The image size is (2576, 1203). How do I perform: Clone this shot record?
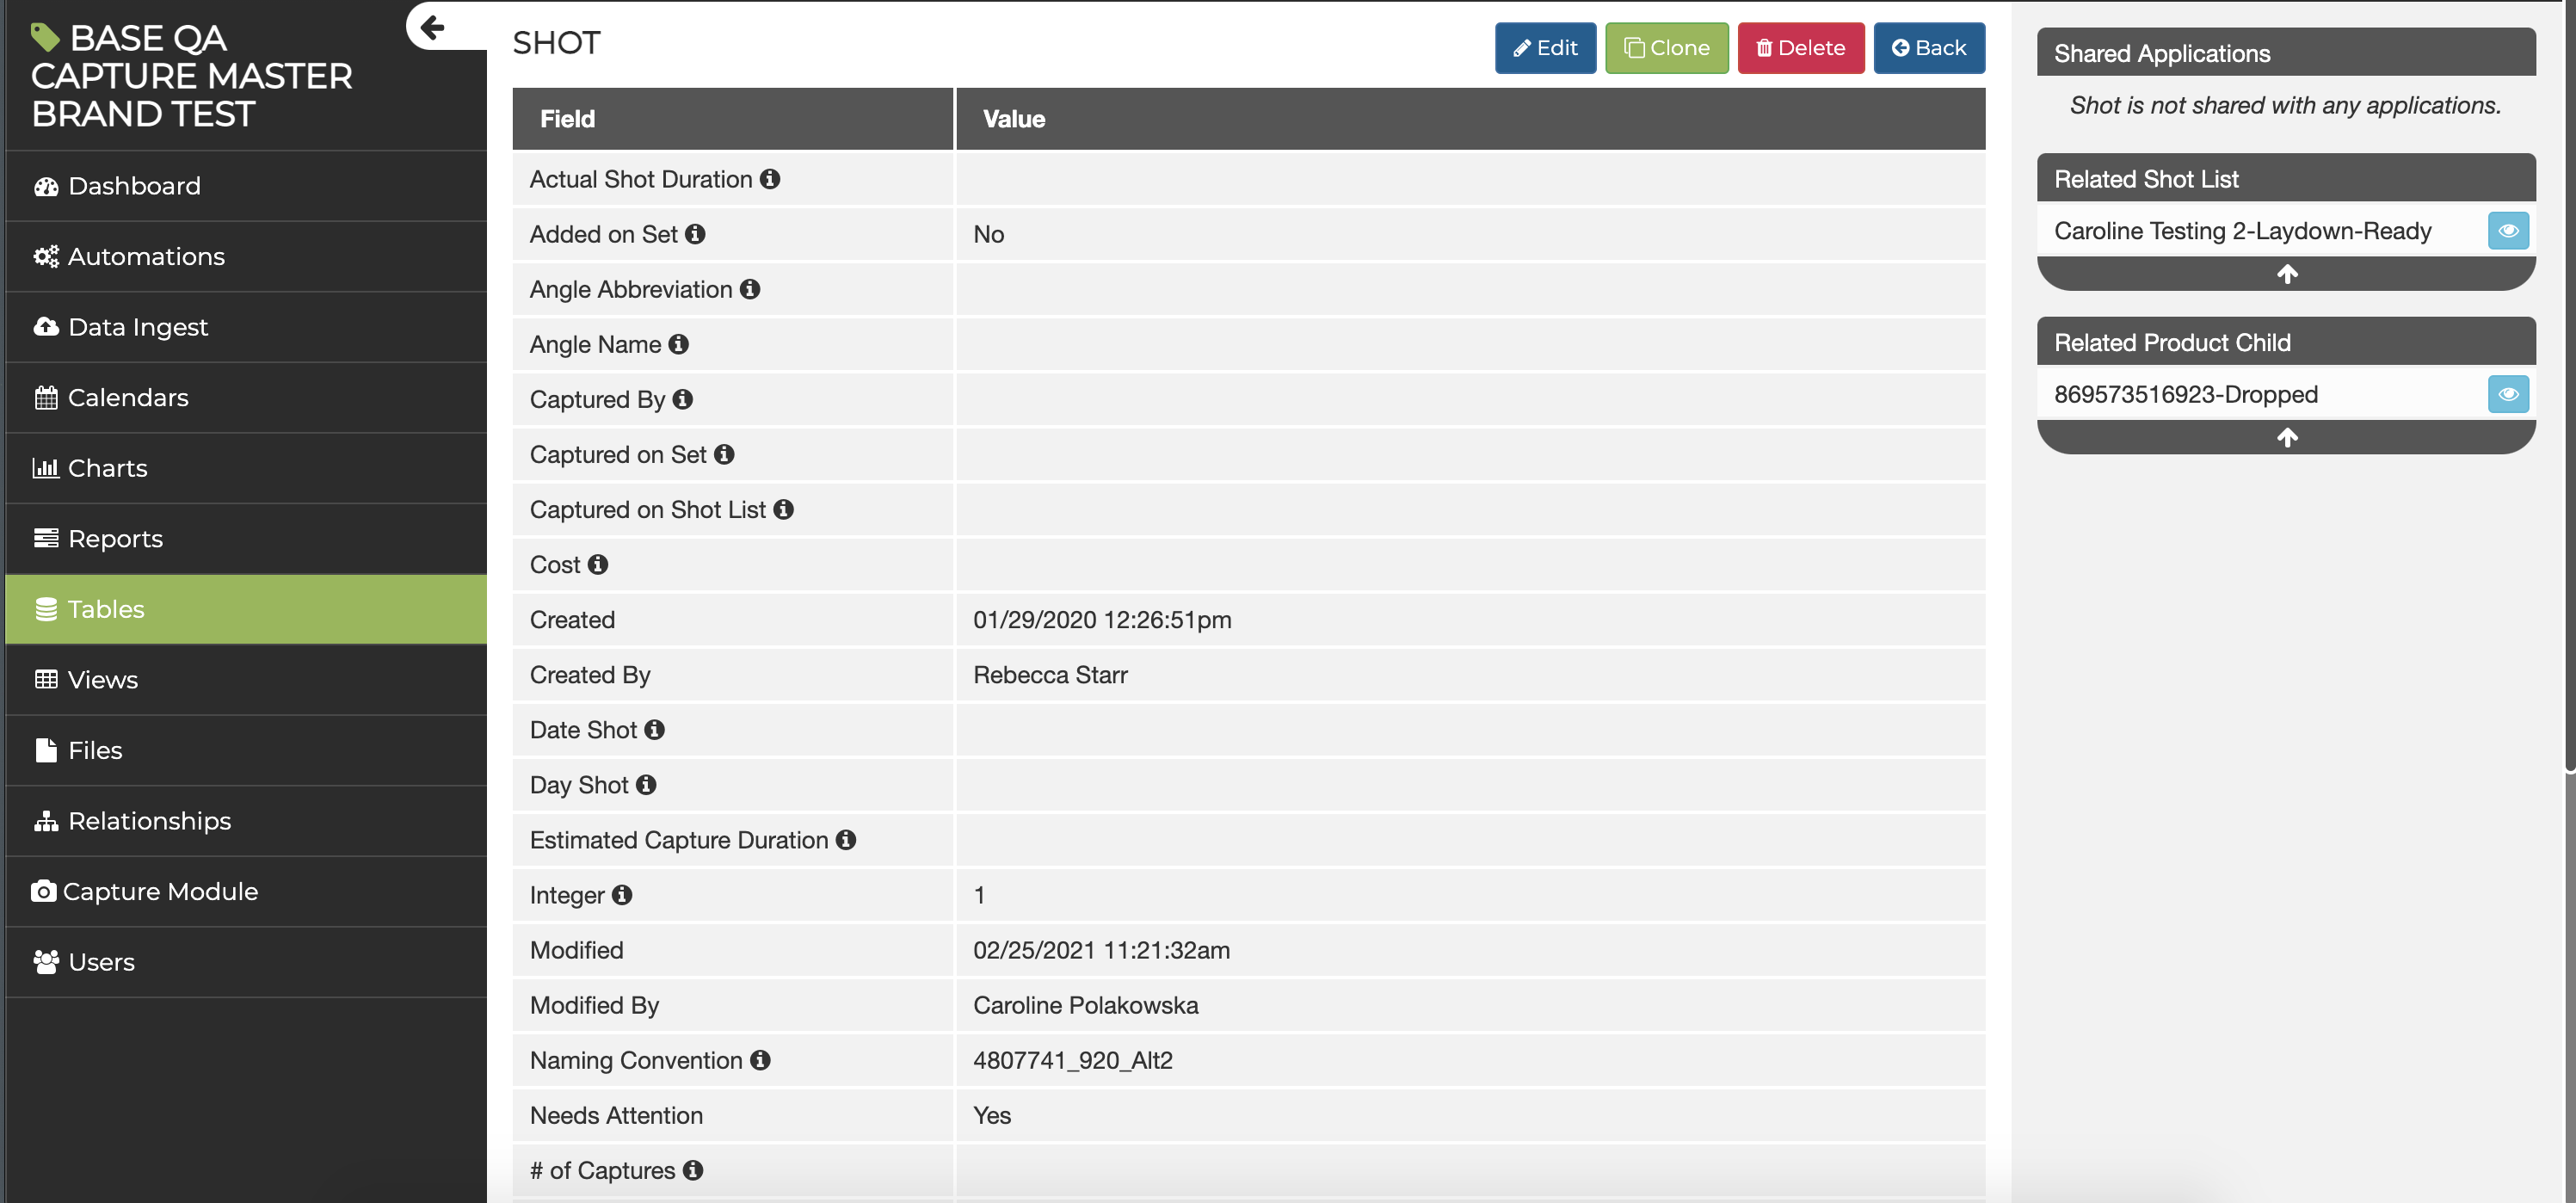pos(1666,48)
